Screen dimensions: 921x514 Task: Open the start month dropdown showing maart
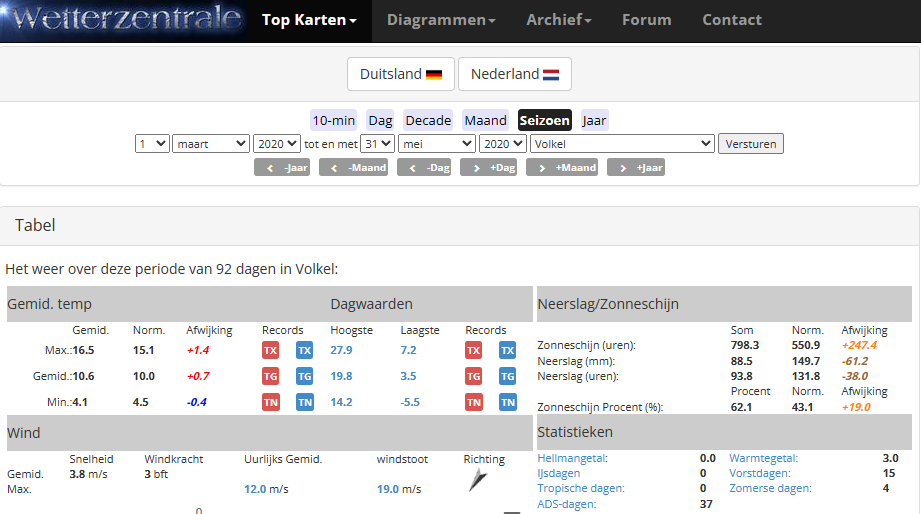click(x=210, y=144)
